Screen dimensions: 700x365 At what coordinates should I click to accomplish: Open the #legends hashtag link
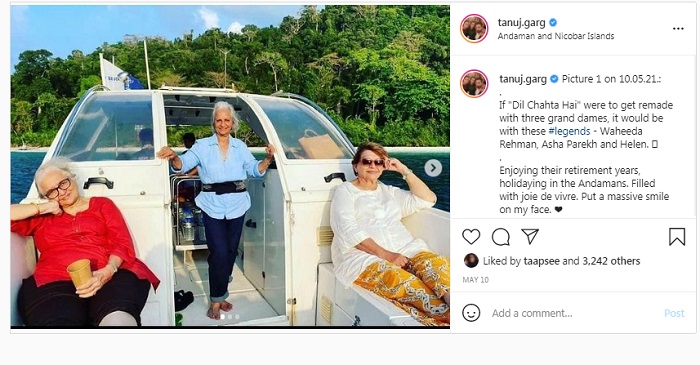[x=569, y=131]
